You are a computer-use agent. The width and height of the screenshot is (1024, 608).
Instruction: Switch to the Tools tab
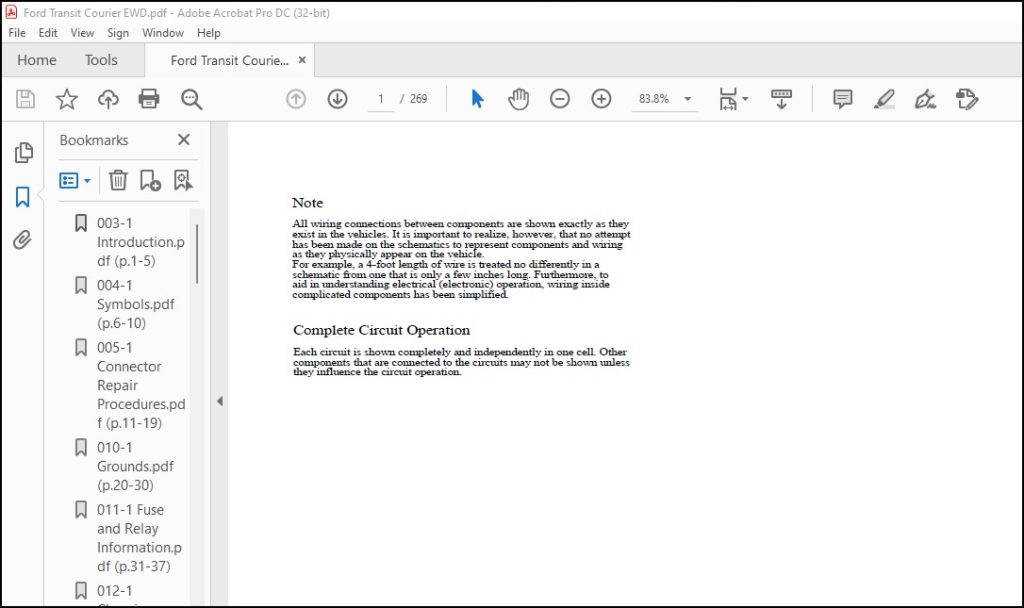click(x=101, y=60)
